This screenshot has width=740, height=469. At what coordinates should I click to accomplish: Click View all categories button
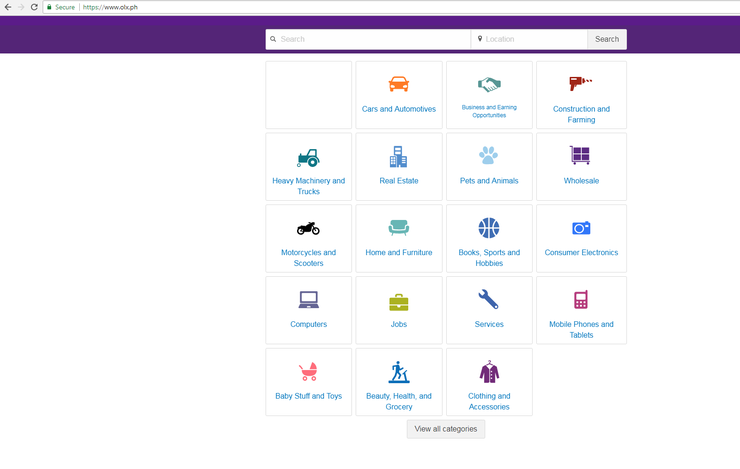[446, 429]
